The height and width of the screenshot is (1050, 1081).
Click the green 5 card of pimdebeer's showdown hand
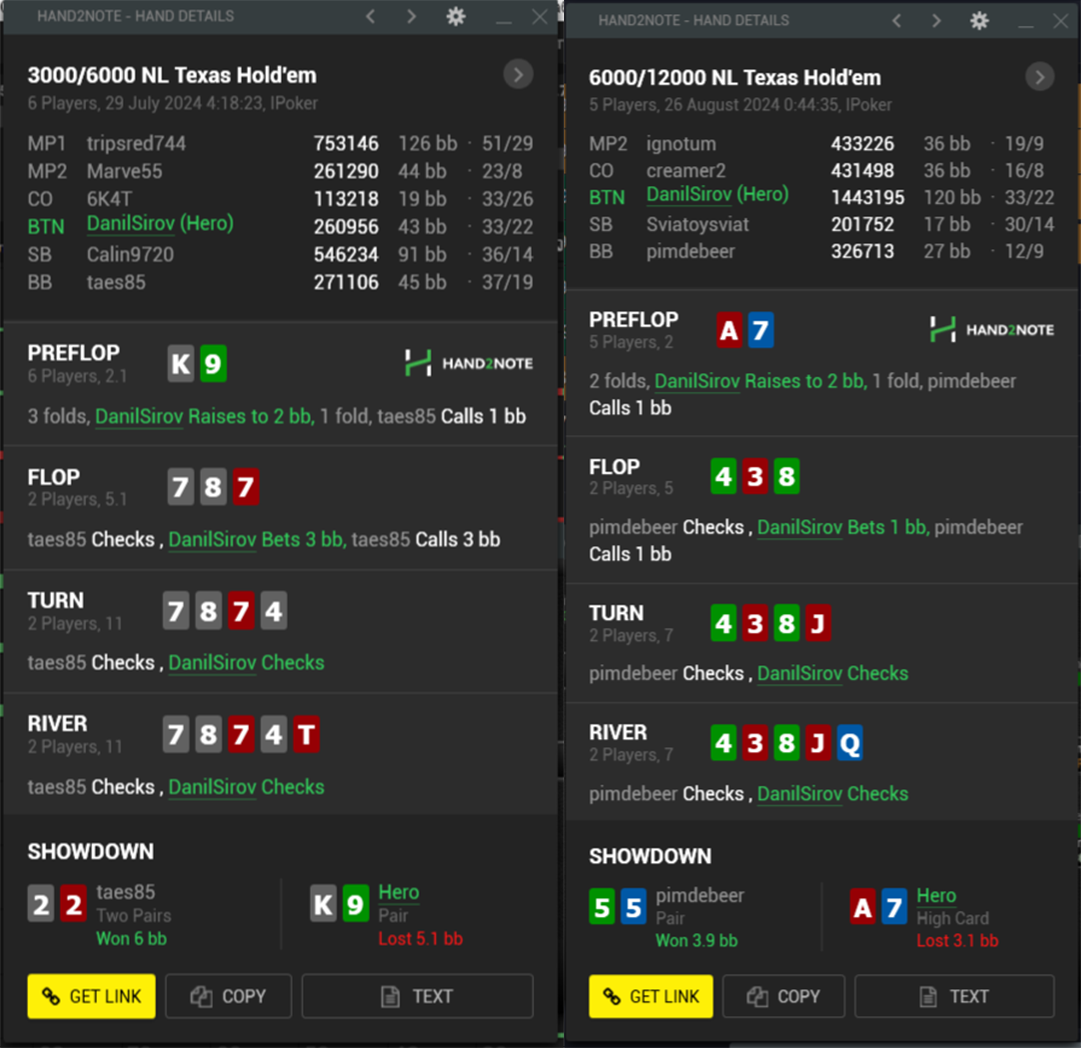pyautogui.click(x=602, y=907)
